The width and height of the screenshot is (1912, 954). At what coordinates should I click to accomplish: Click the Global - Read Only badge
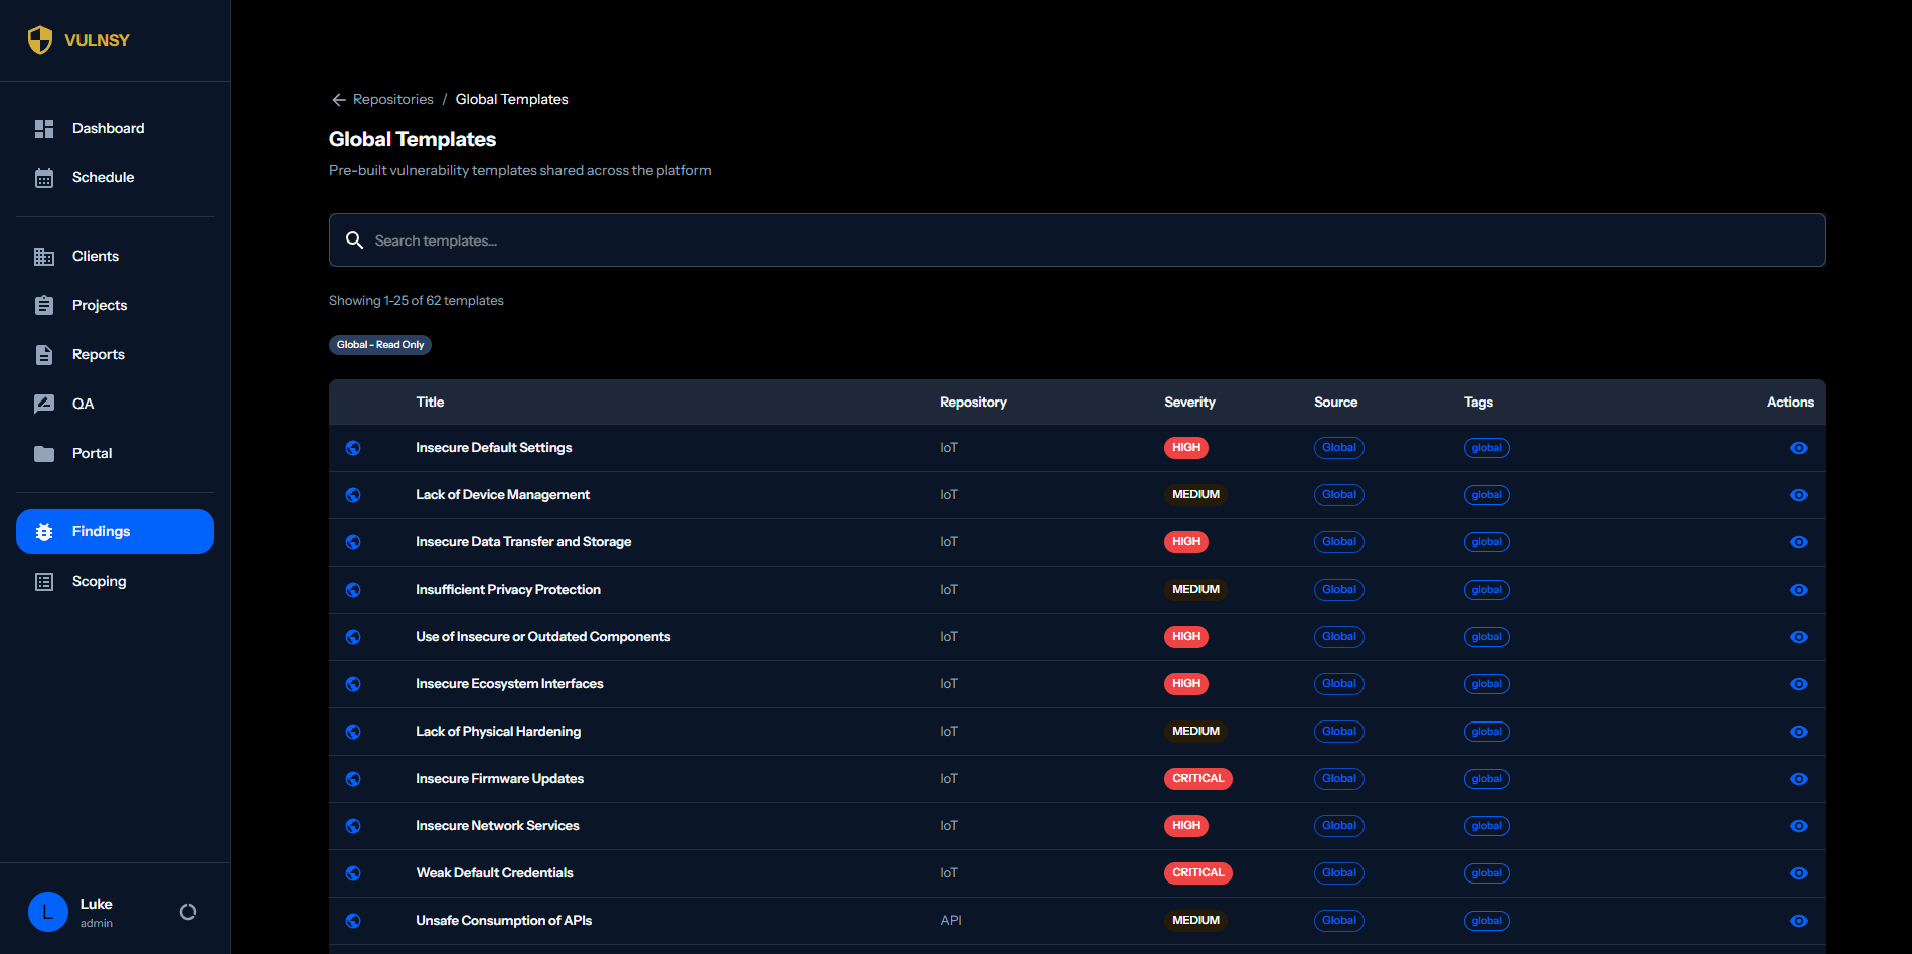point(380,344)
